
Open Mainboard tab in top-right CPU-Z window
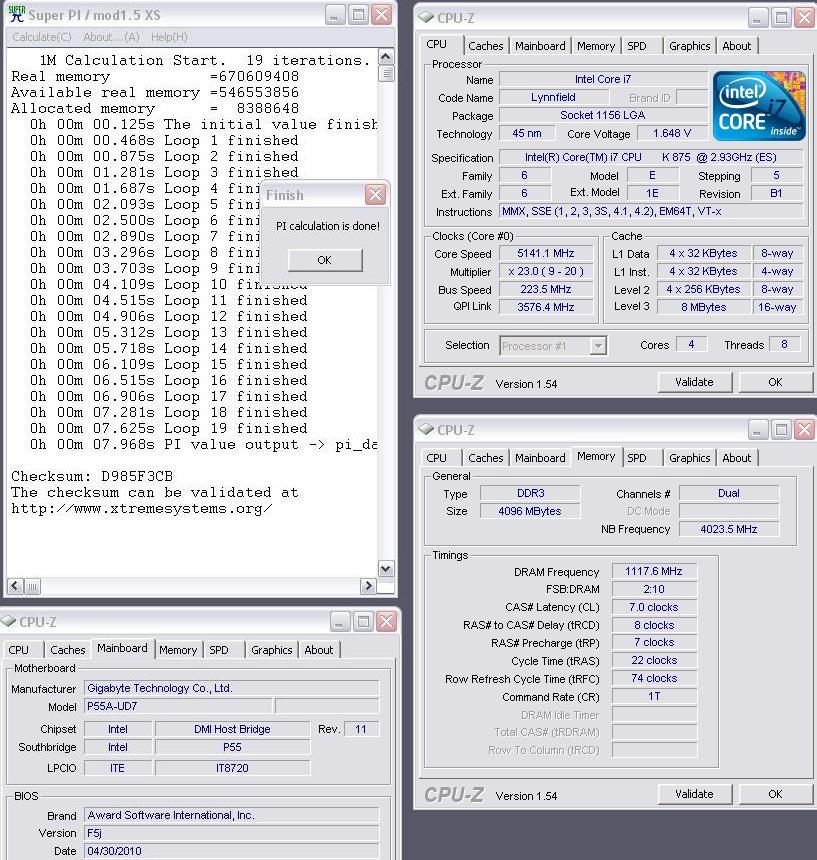tap(540, 46)
